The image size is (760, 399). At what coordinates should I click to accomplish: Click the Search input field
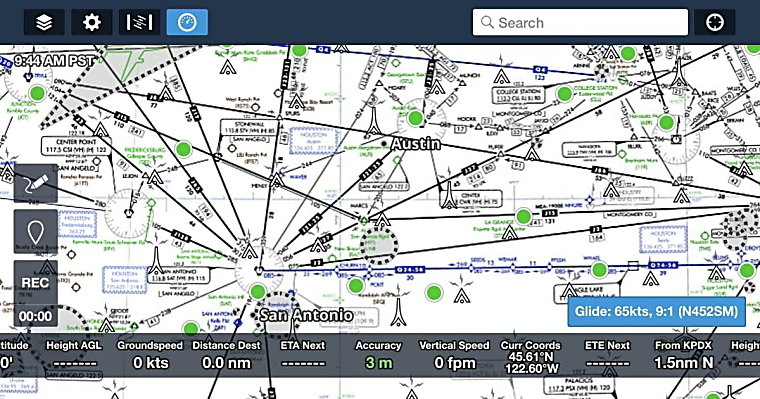point(580,22)
